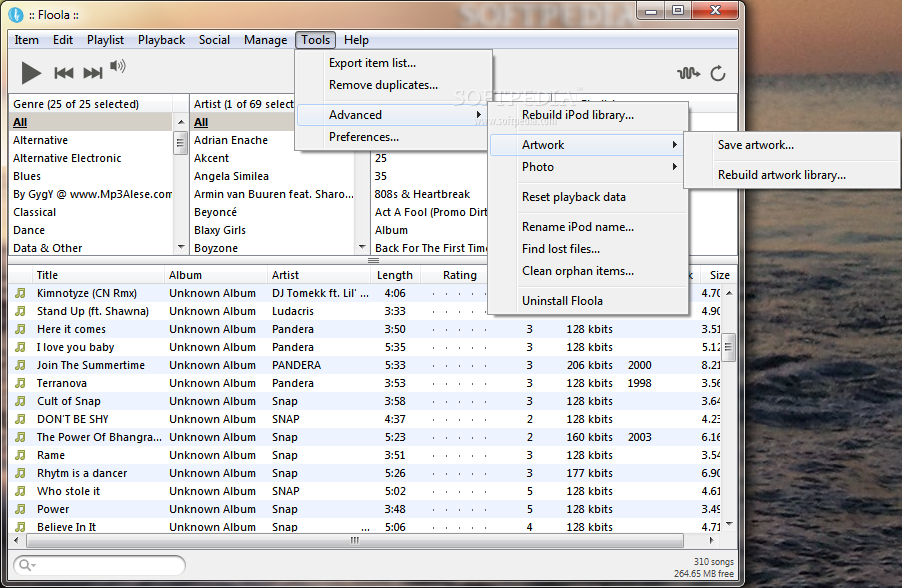Open search options magnifier dropdown
Viewport: 902px width, 588px height.
pyautogui.click(x=27, y=565)
